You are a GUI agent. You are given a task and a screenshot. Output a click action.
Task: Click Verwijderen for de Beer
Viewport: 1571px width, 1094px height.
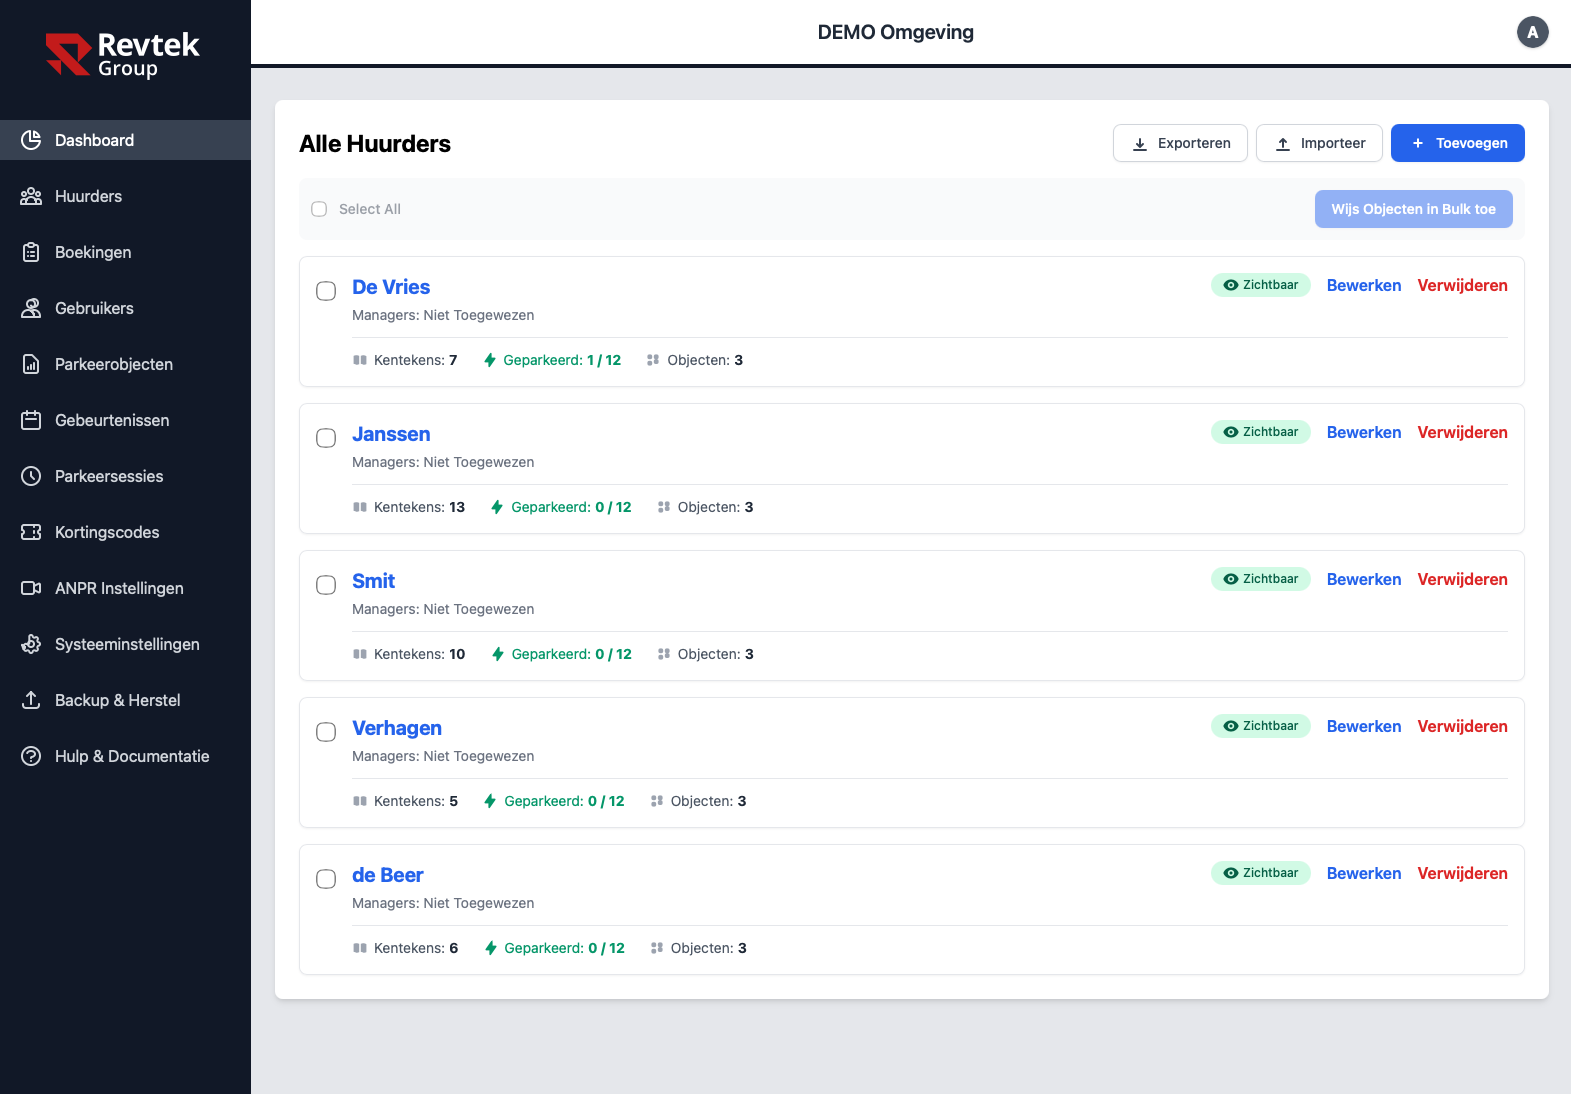(1462, 873)
